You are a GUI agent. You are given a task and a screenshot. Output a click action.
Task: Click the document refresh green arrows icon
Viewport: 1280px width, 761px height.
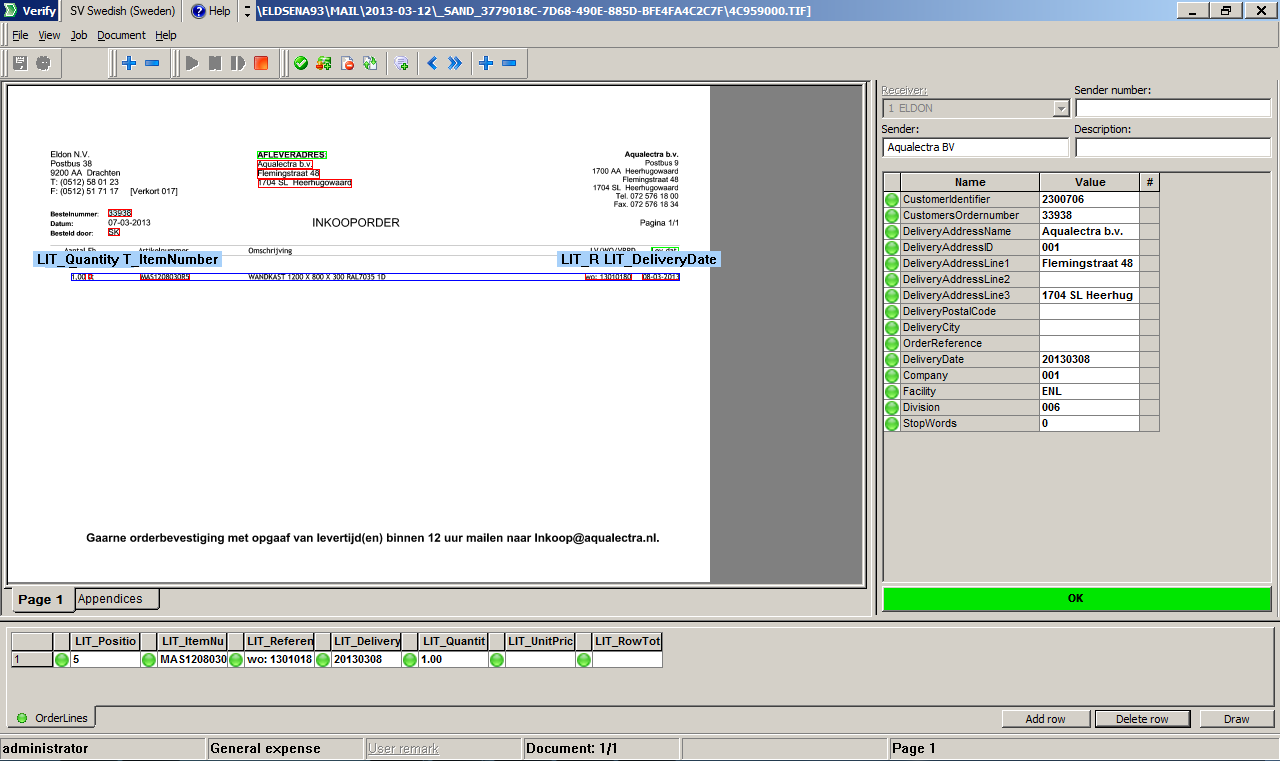click(370, 63)
